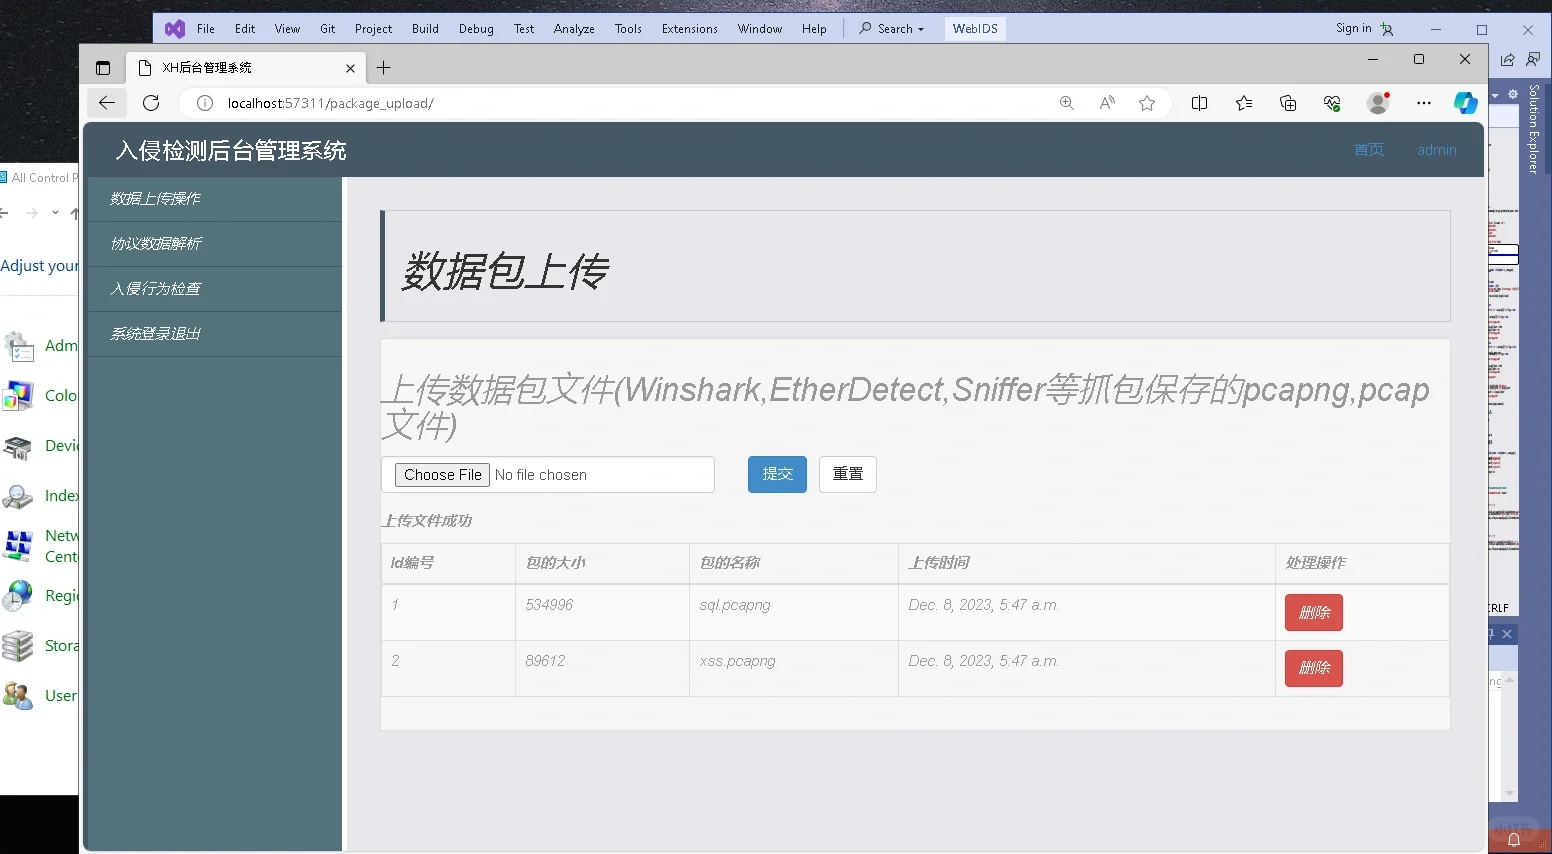Start Read aloud for the page

[x=1107, y=103]
